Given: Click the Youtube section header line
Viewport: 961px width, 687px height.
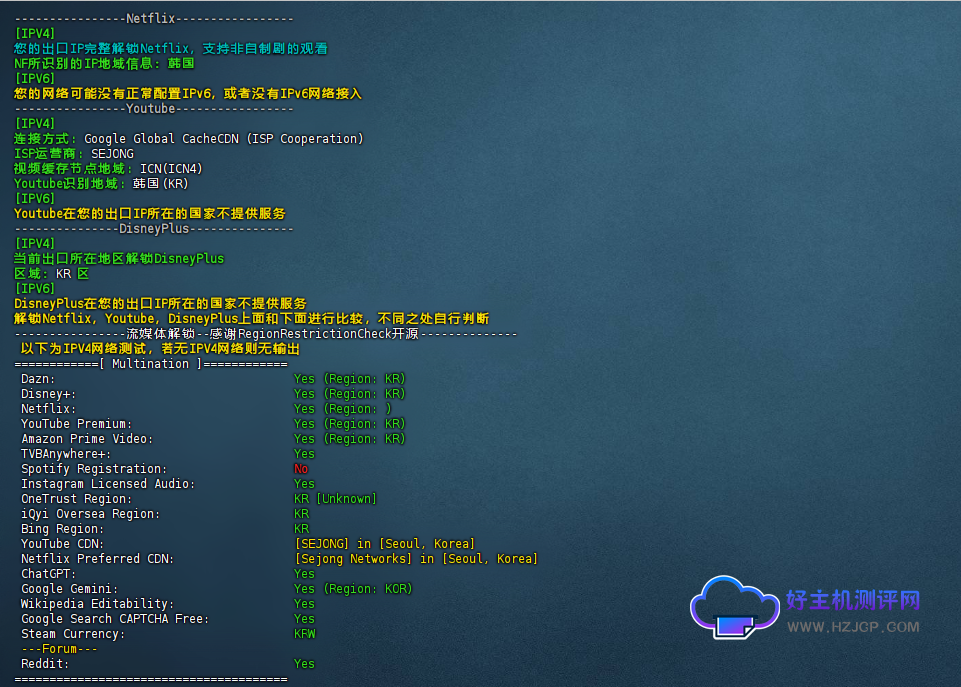Looking at the screenshot, I should pyautogui.click(x=154, y=108).
